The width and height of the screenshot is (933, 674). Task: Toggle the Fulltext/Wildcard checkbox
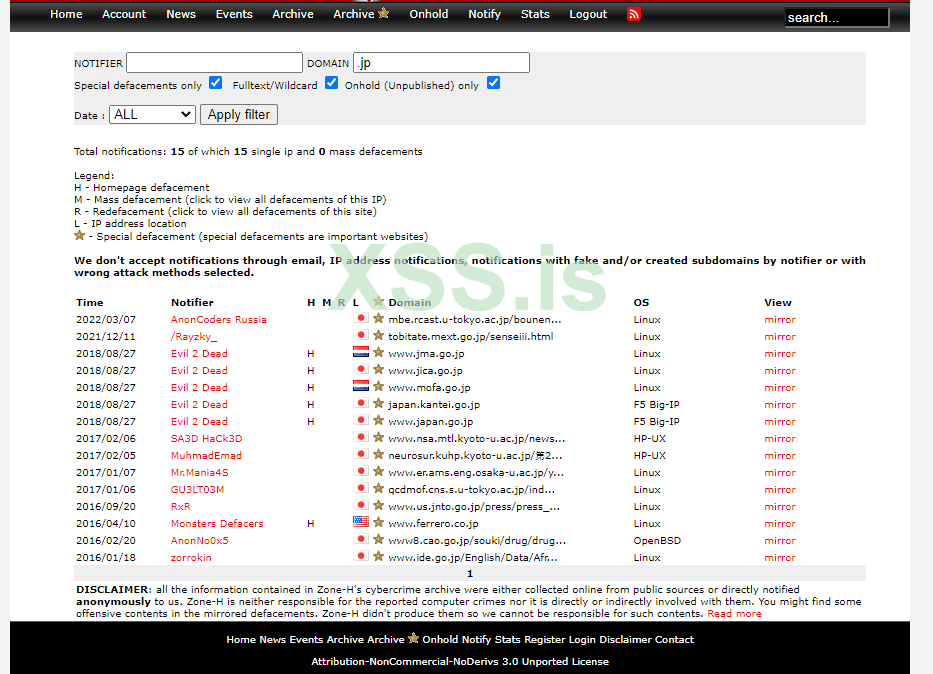[331, 83]
